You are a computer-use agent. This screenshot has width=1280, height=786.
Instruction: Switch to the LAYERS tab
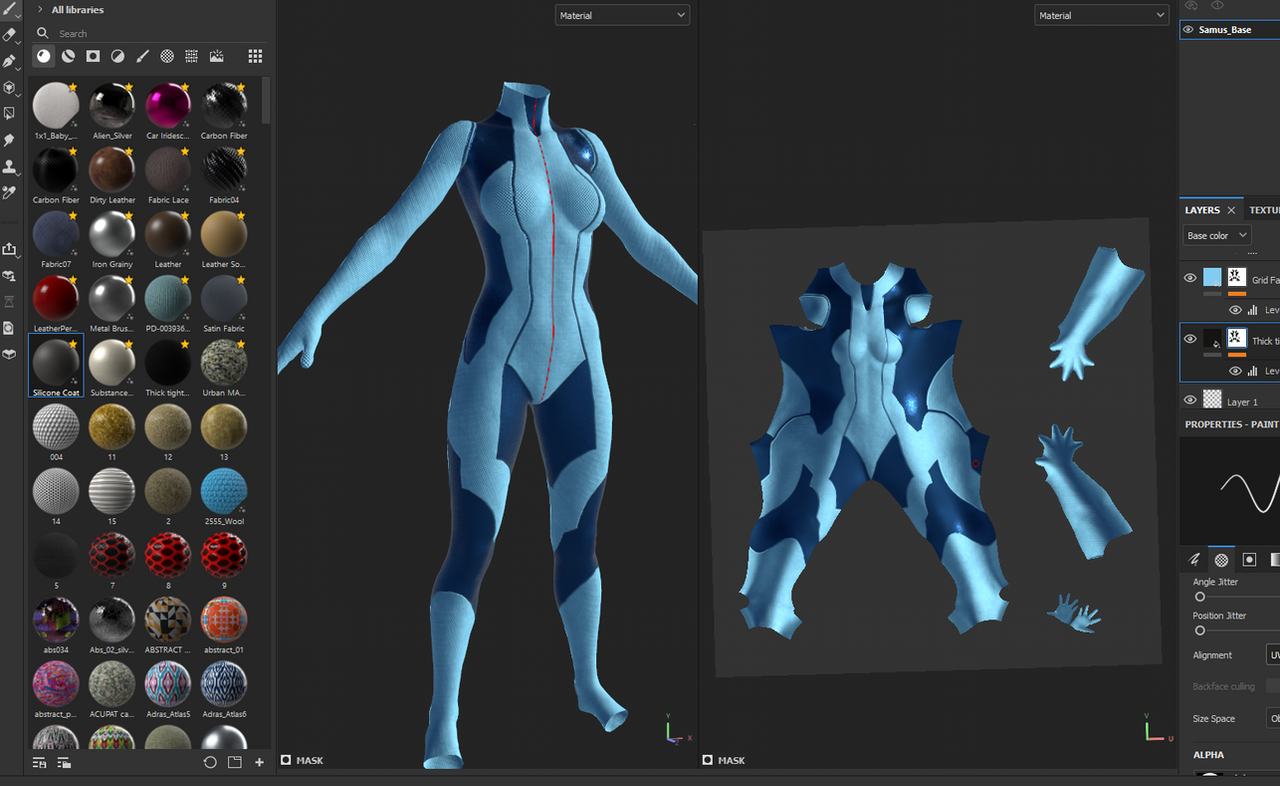(1202, 210)
